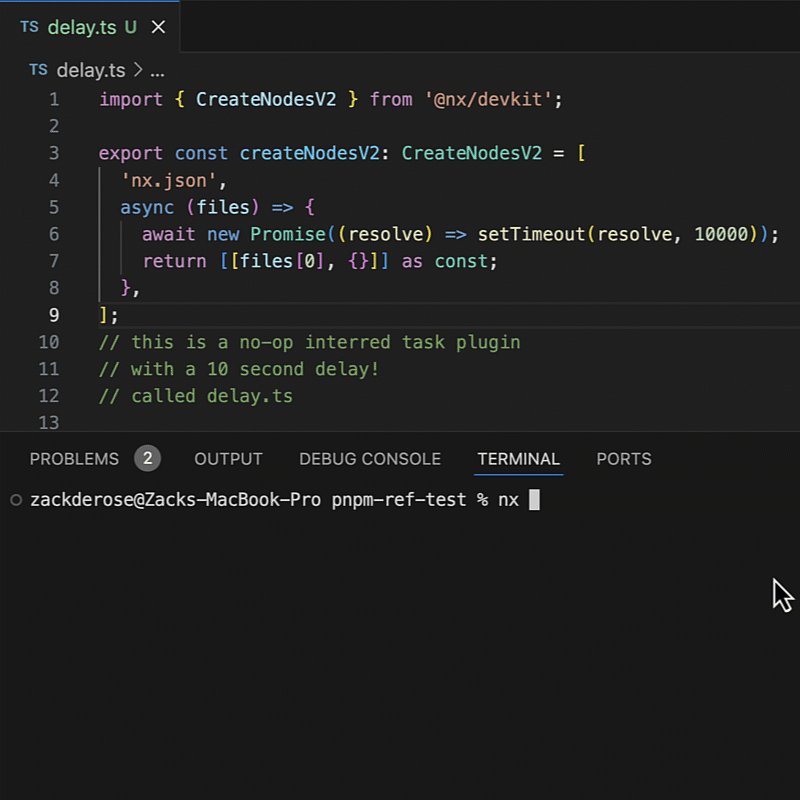
Task: Select the TERMINAL panel tab
Action: coord(518,459)
